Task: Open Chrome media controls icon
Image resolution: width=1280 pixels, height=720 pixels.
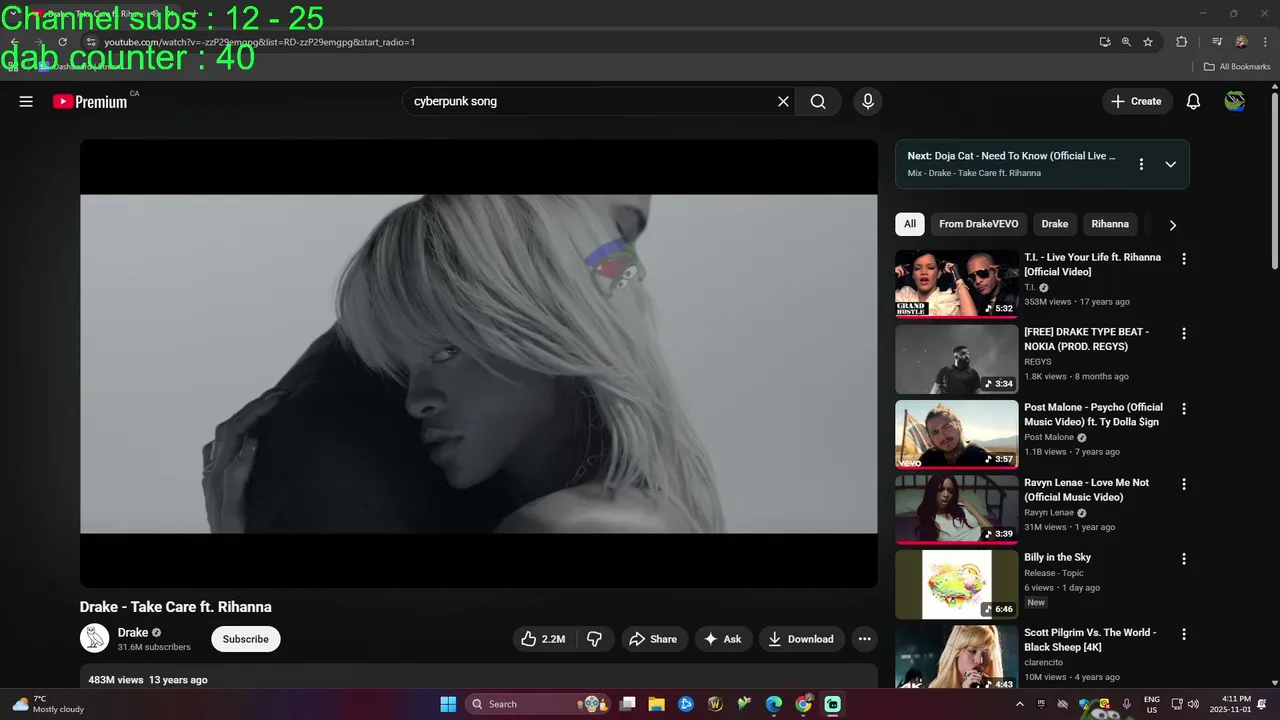Action: tap(1217, 42)
